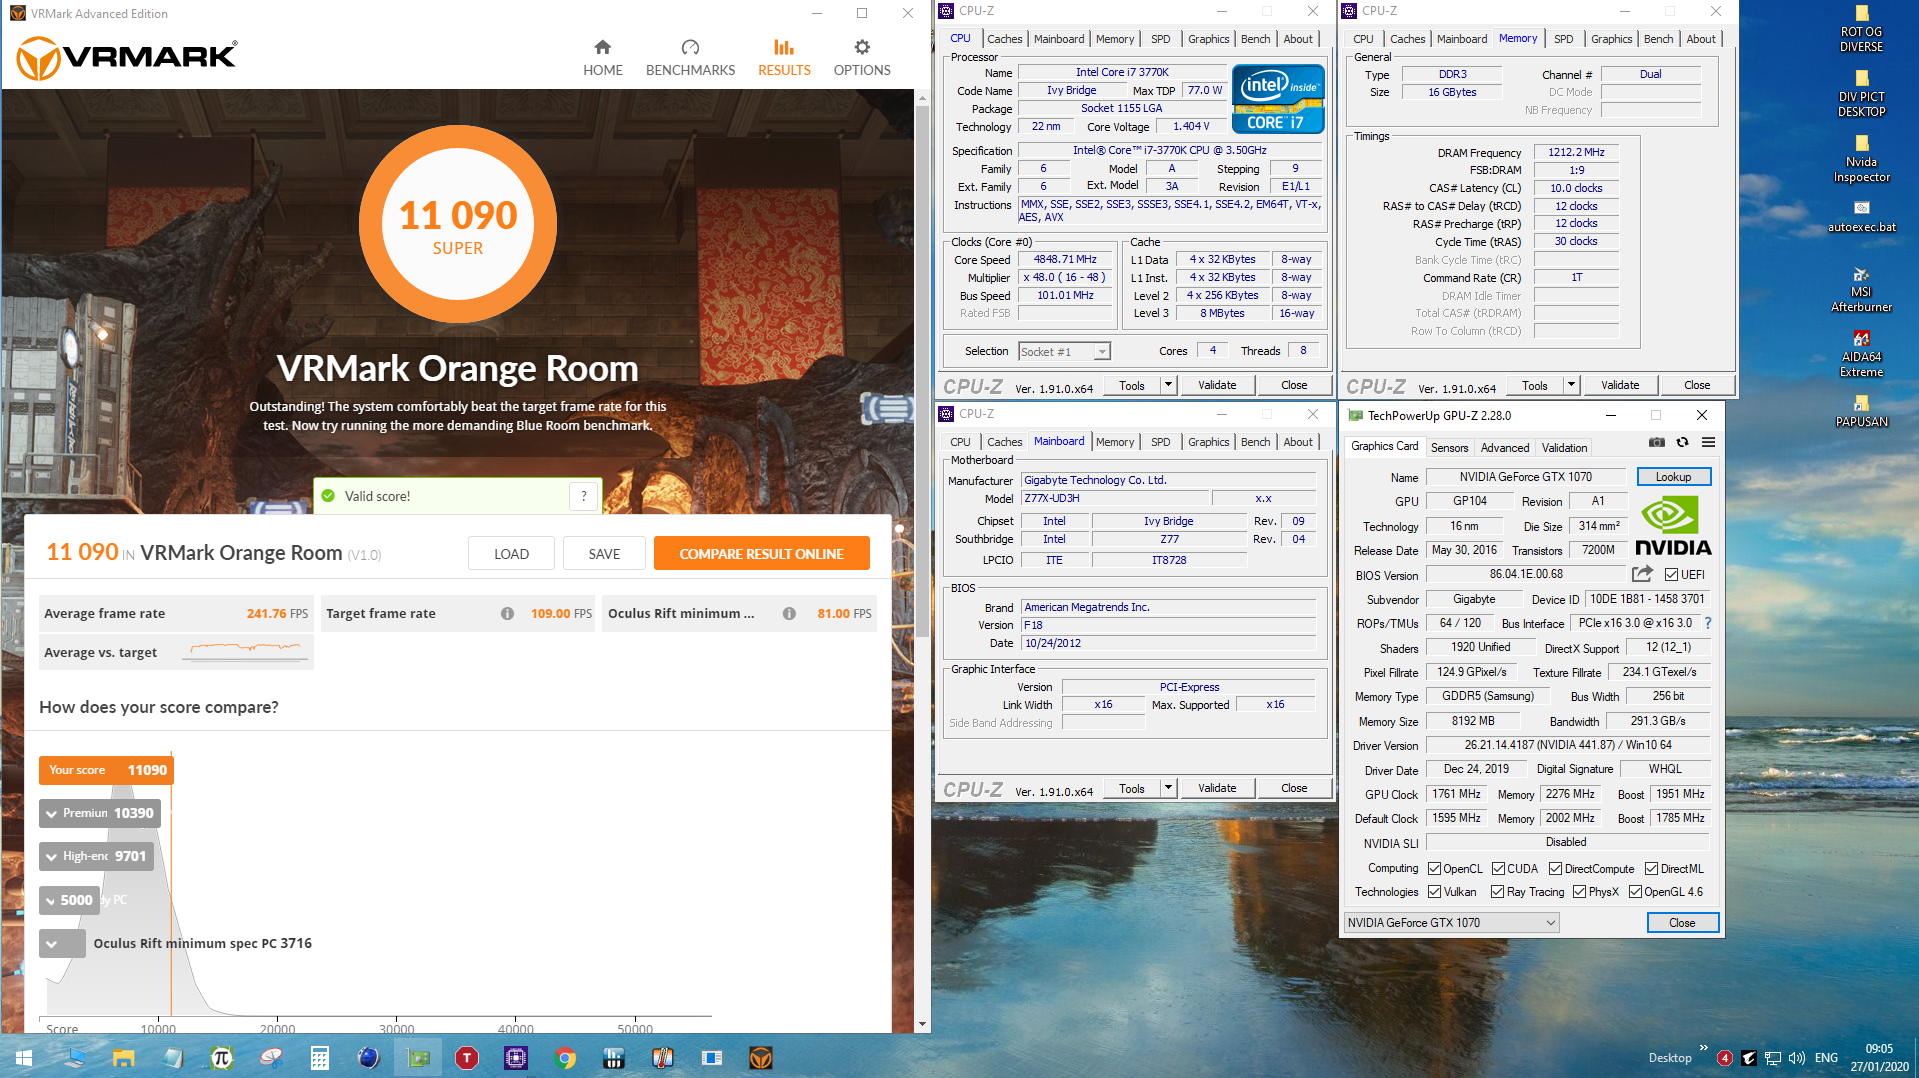Click Lookup button in GPU-Z

(1673, 477)
